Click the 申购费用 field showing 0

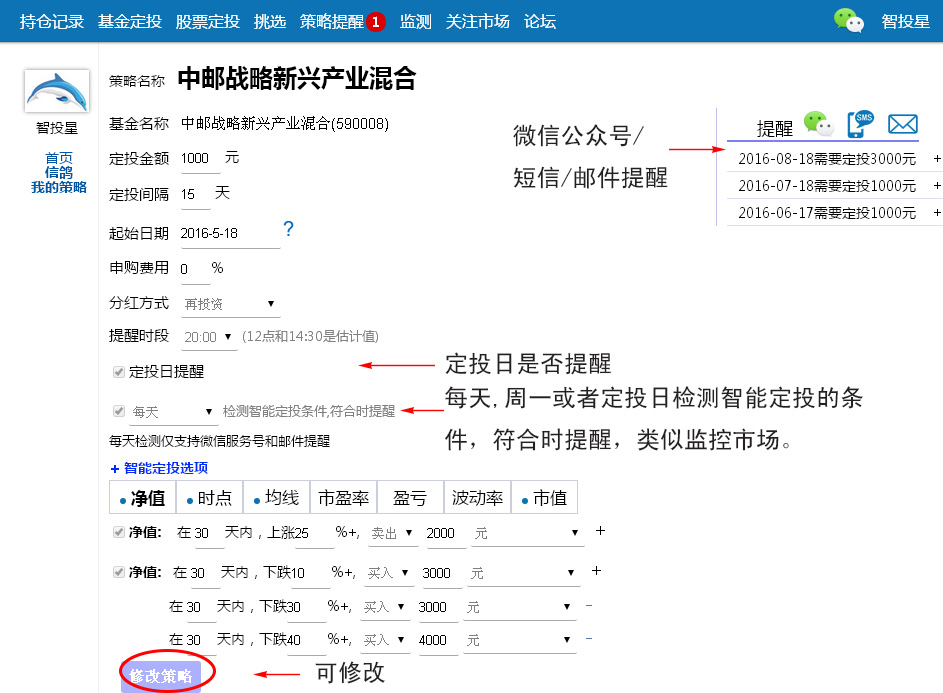point(195,270)
